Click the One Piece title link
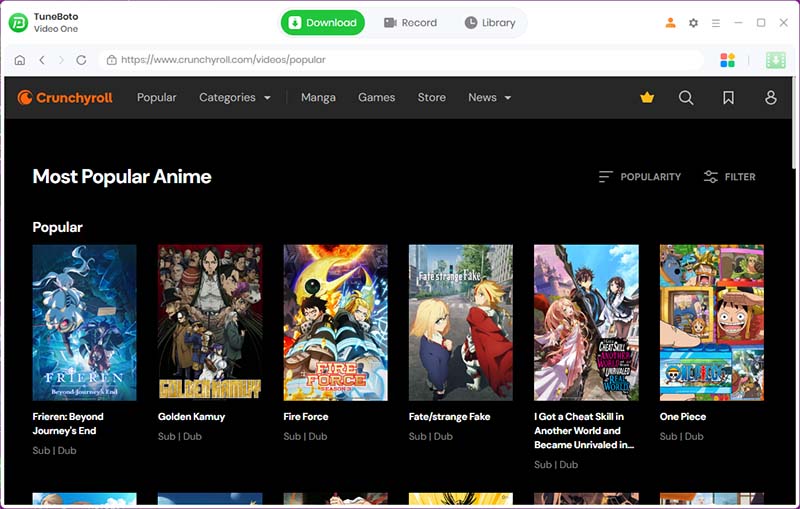 coord(683,417)
